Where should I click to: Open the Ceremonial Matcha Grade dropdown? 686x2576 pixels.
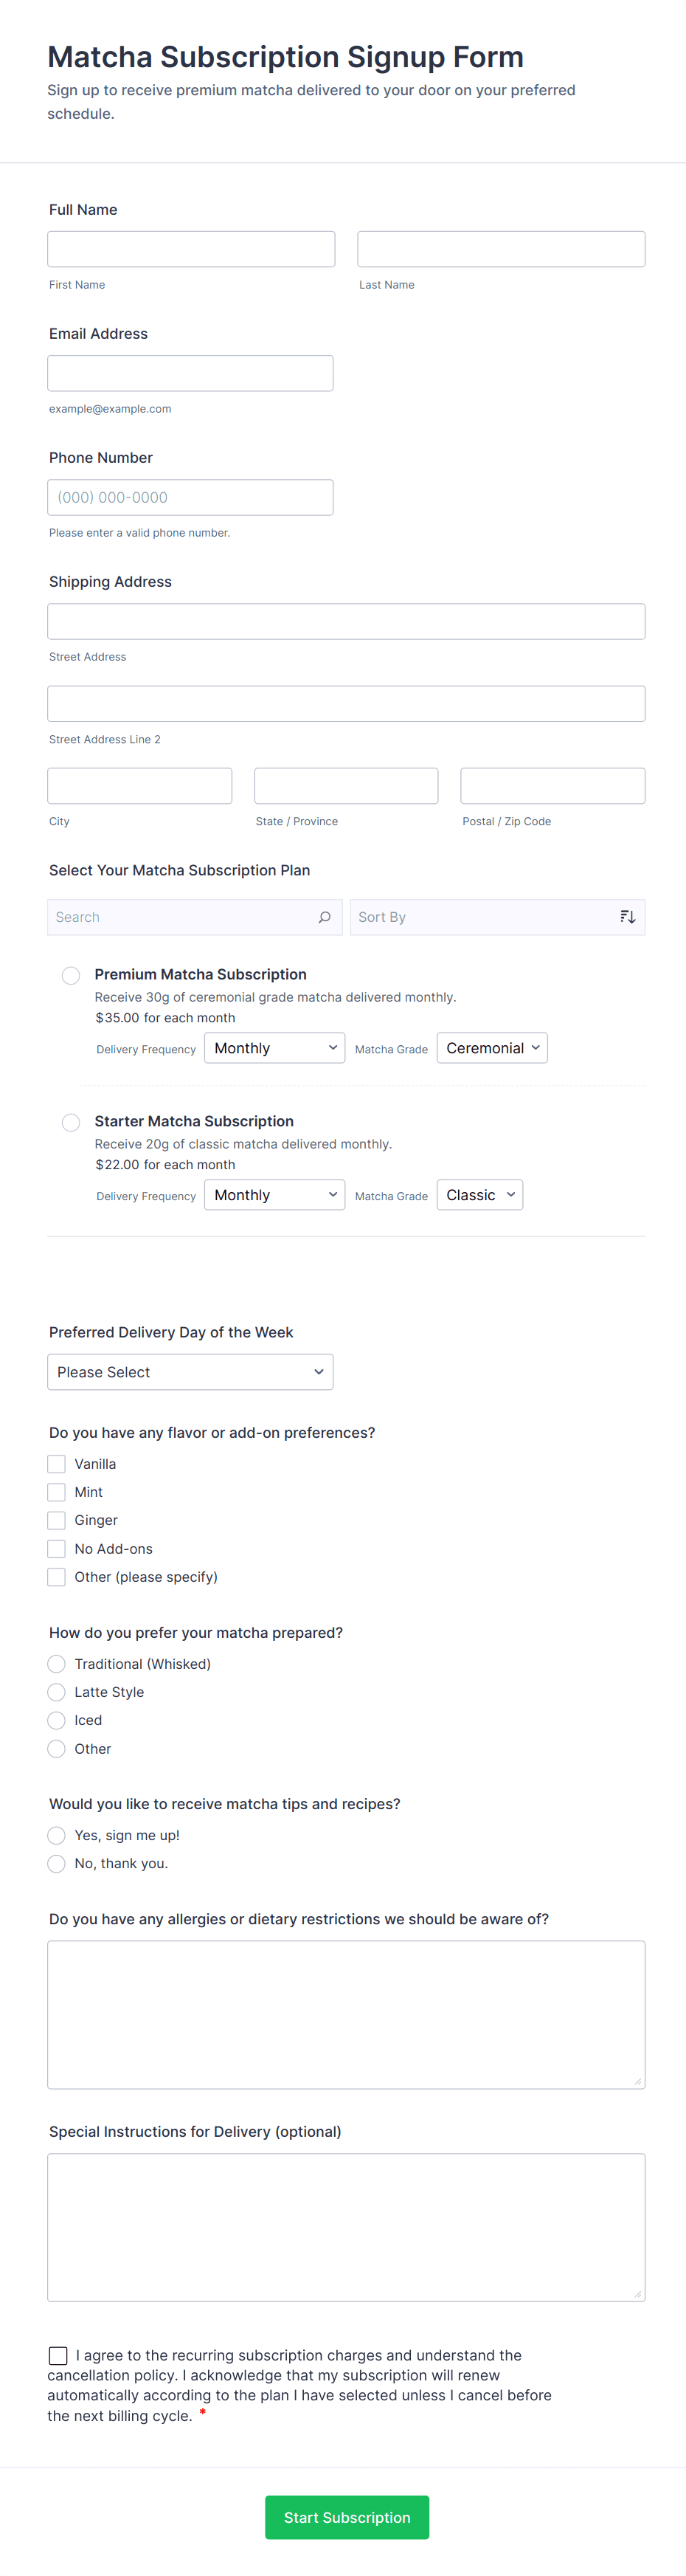point(492,1048)
